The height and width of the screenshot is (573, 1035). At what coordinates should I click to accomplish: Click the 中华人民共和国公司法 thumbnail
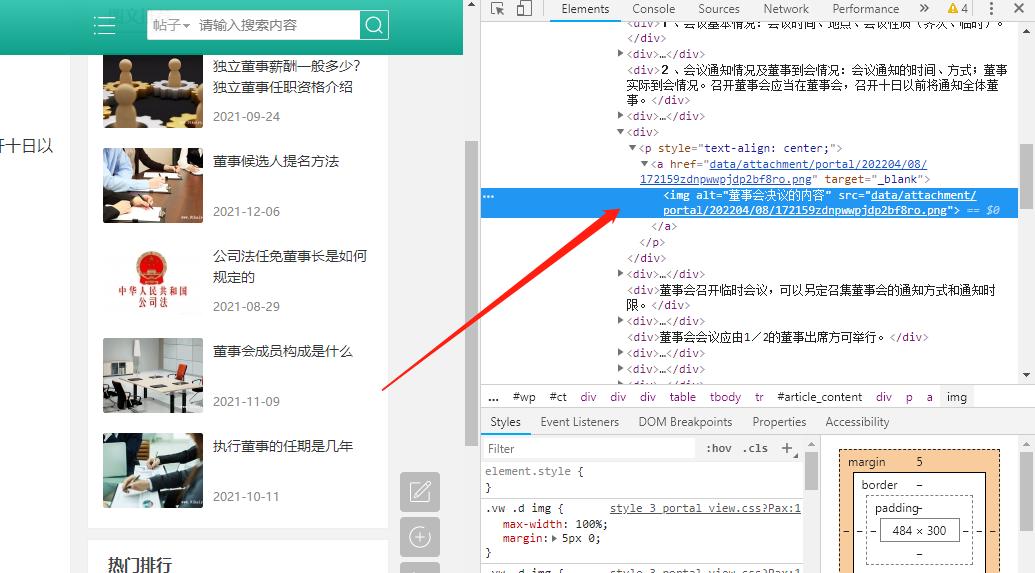pyautogui.click(x=153, y=281)
